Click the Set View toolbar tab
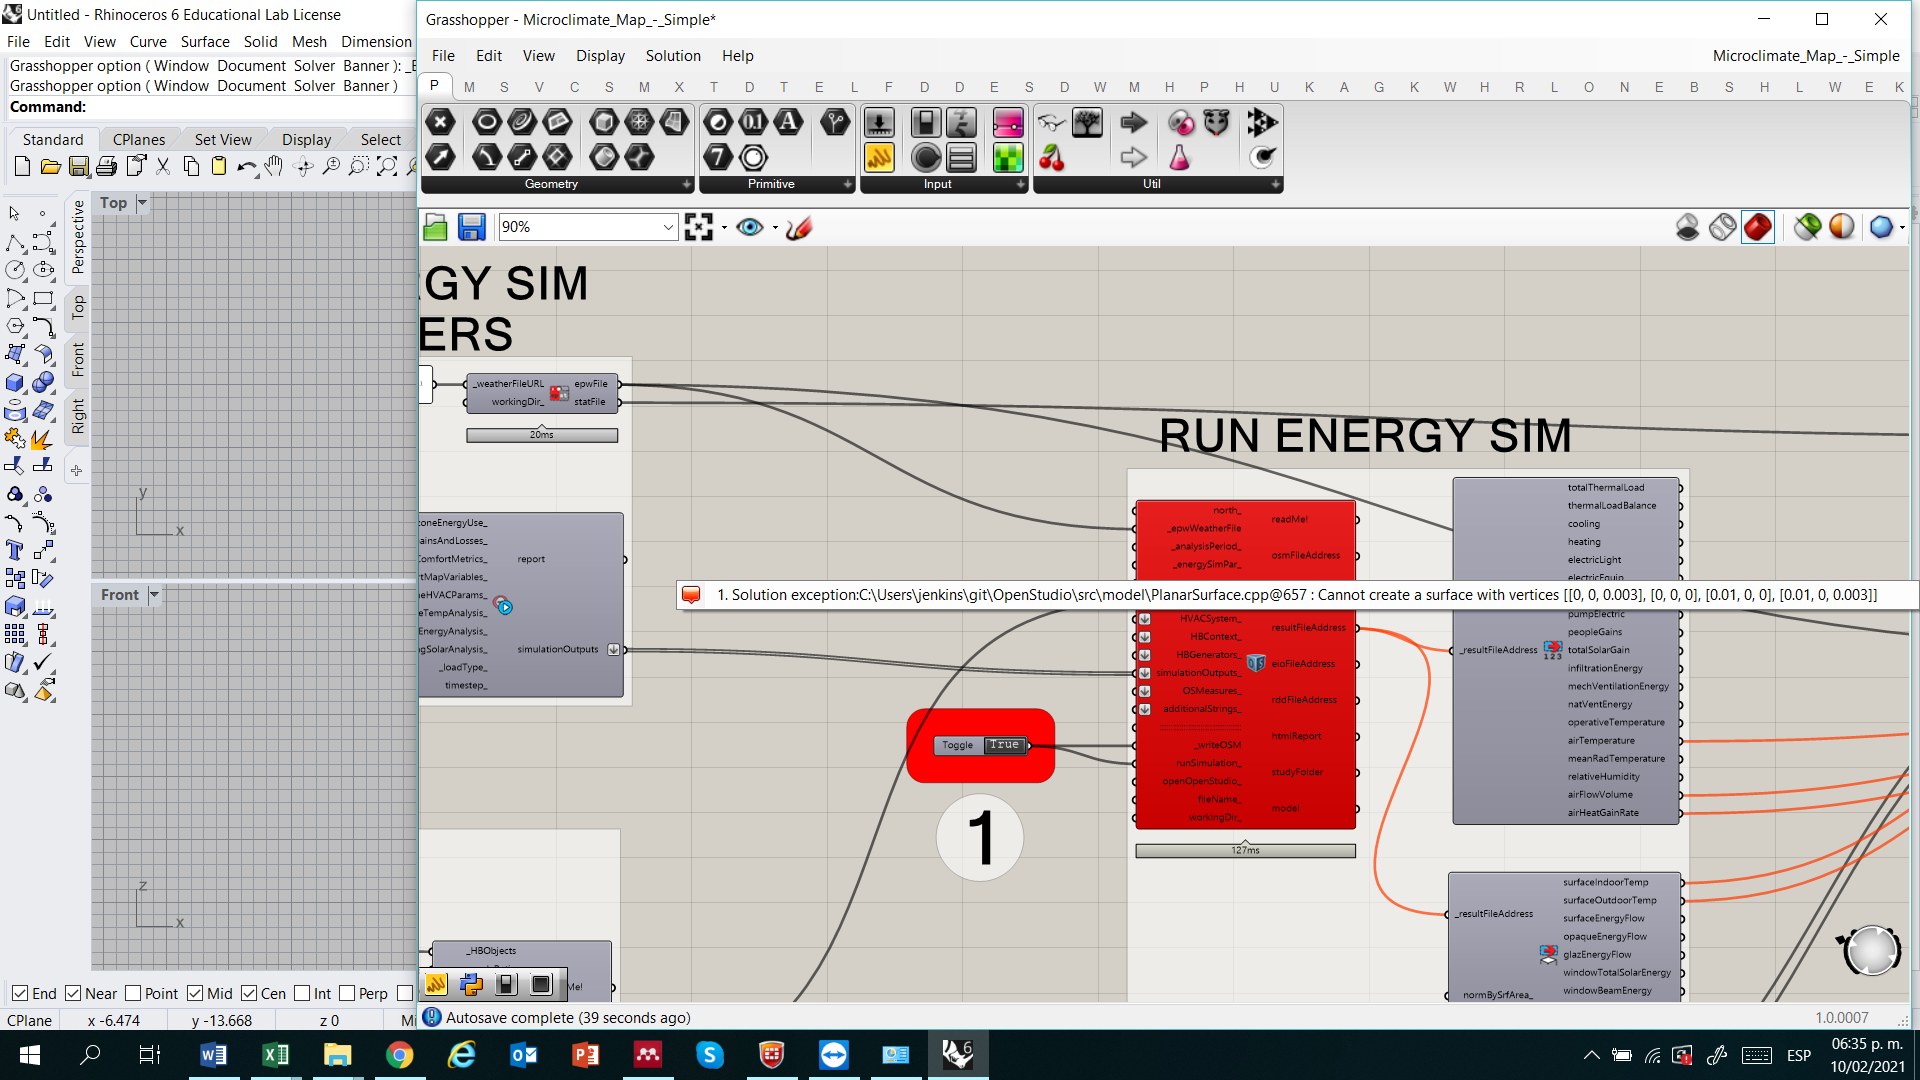 [x=223, y=139]
